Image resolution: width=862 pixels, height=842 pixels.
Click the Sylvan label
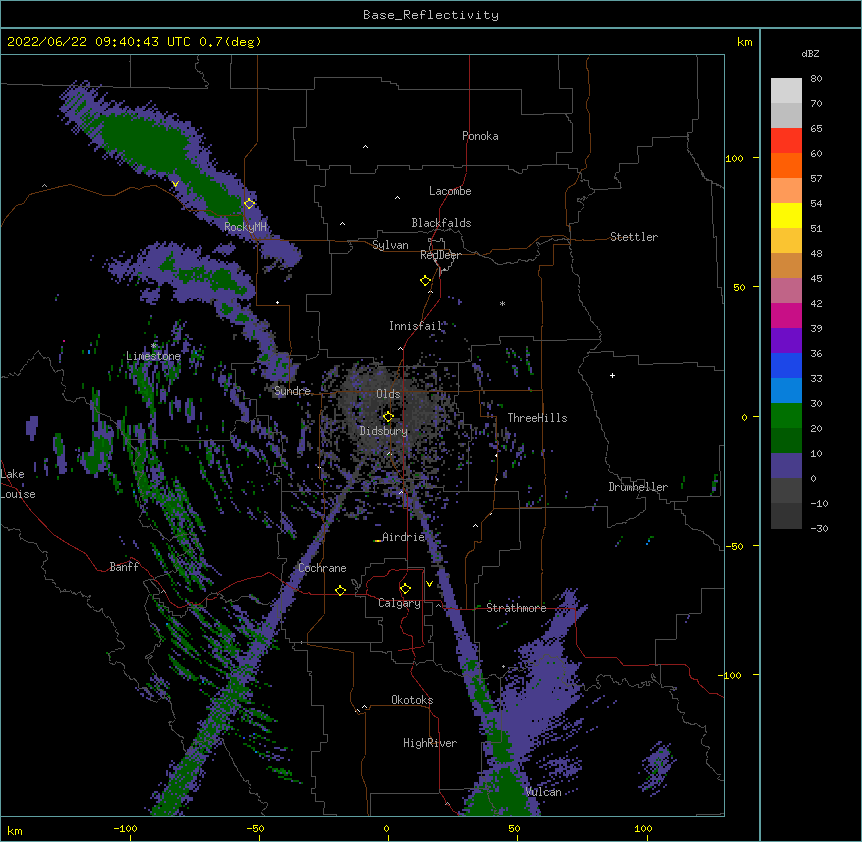click(x=390, y=245)
